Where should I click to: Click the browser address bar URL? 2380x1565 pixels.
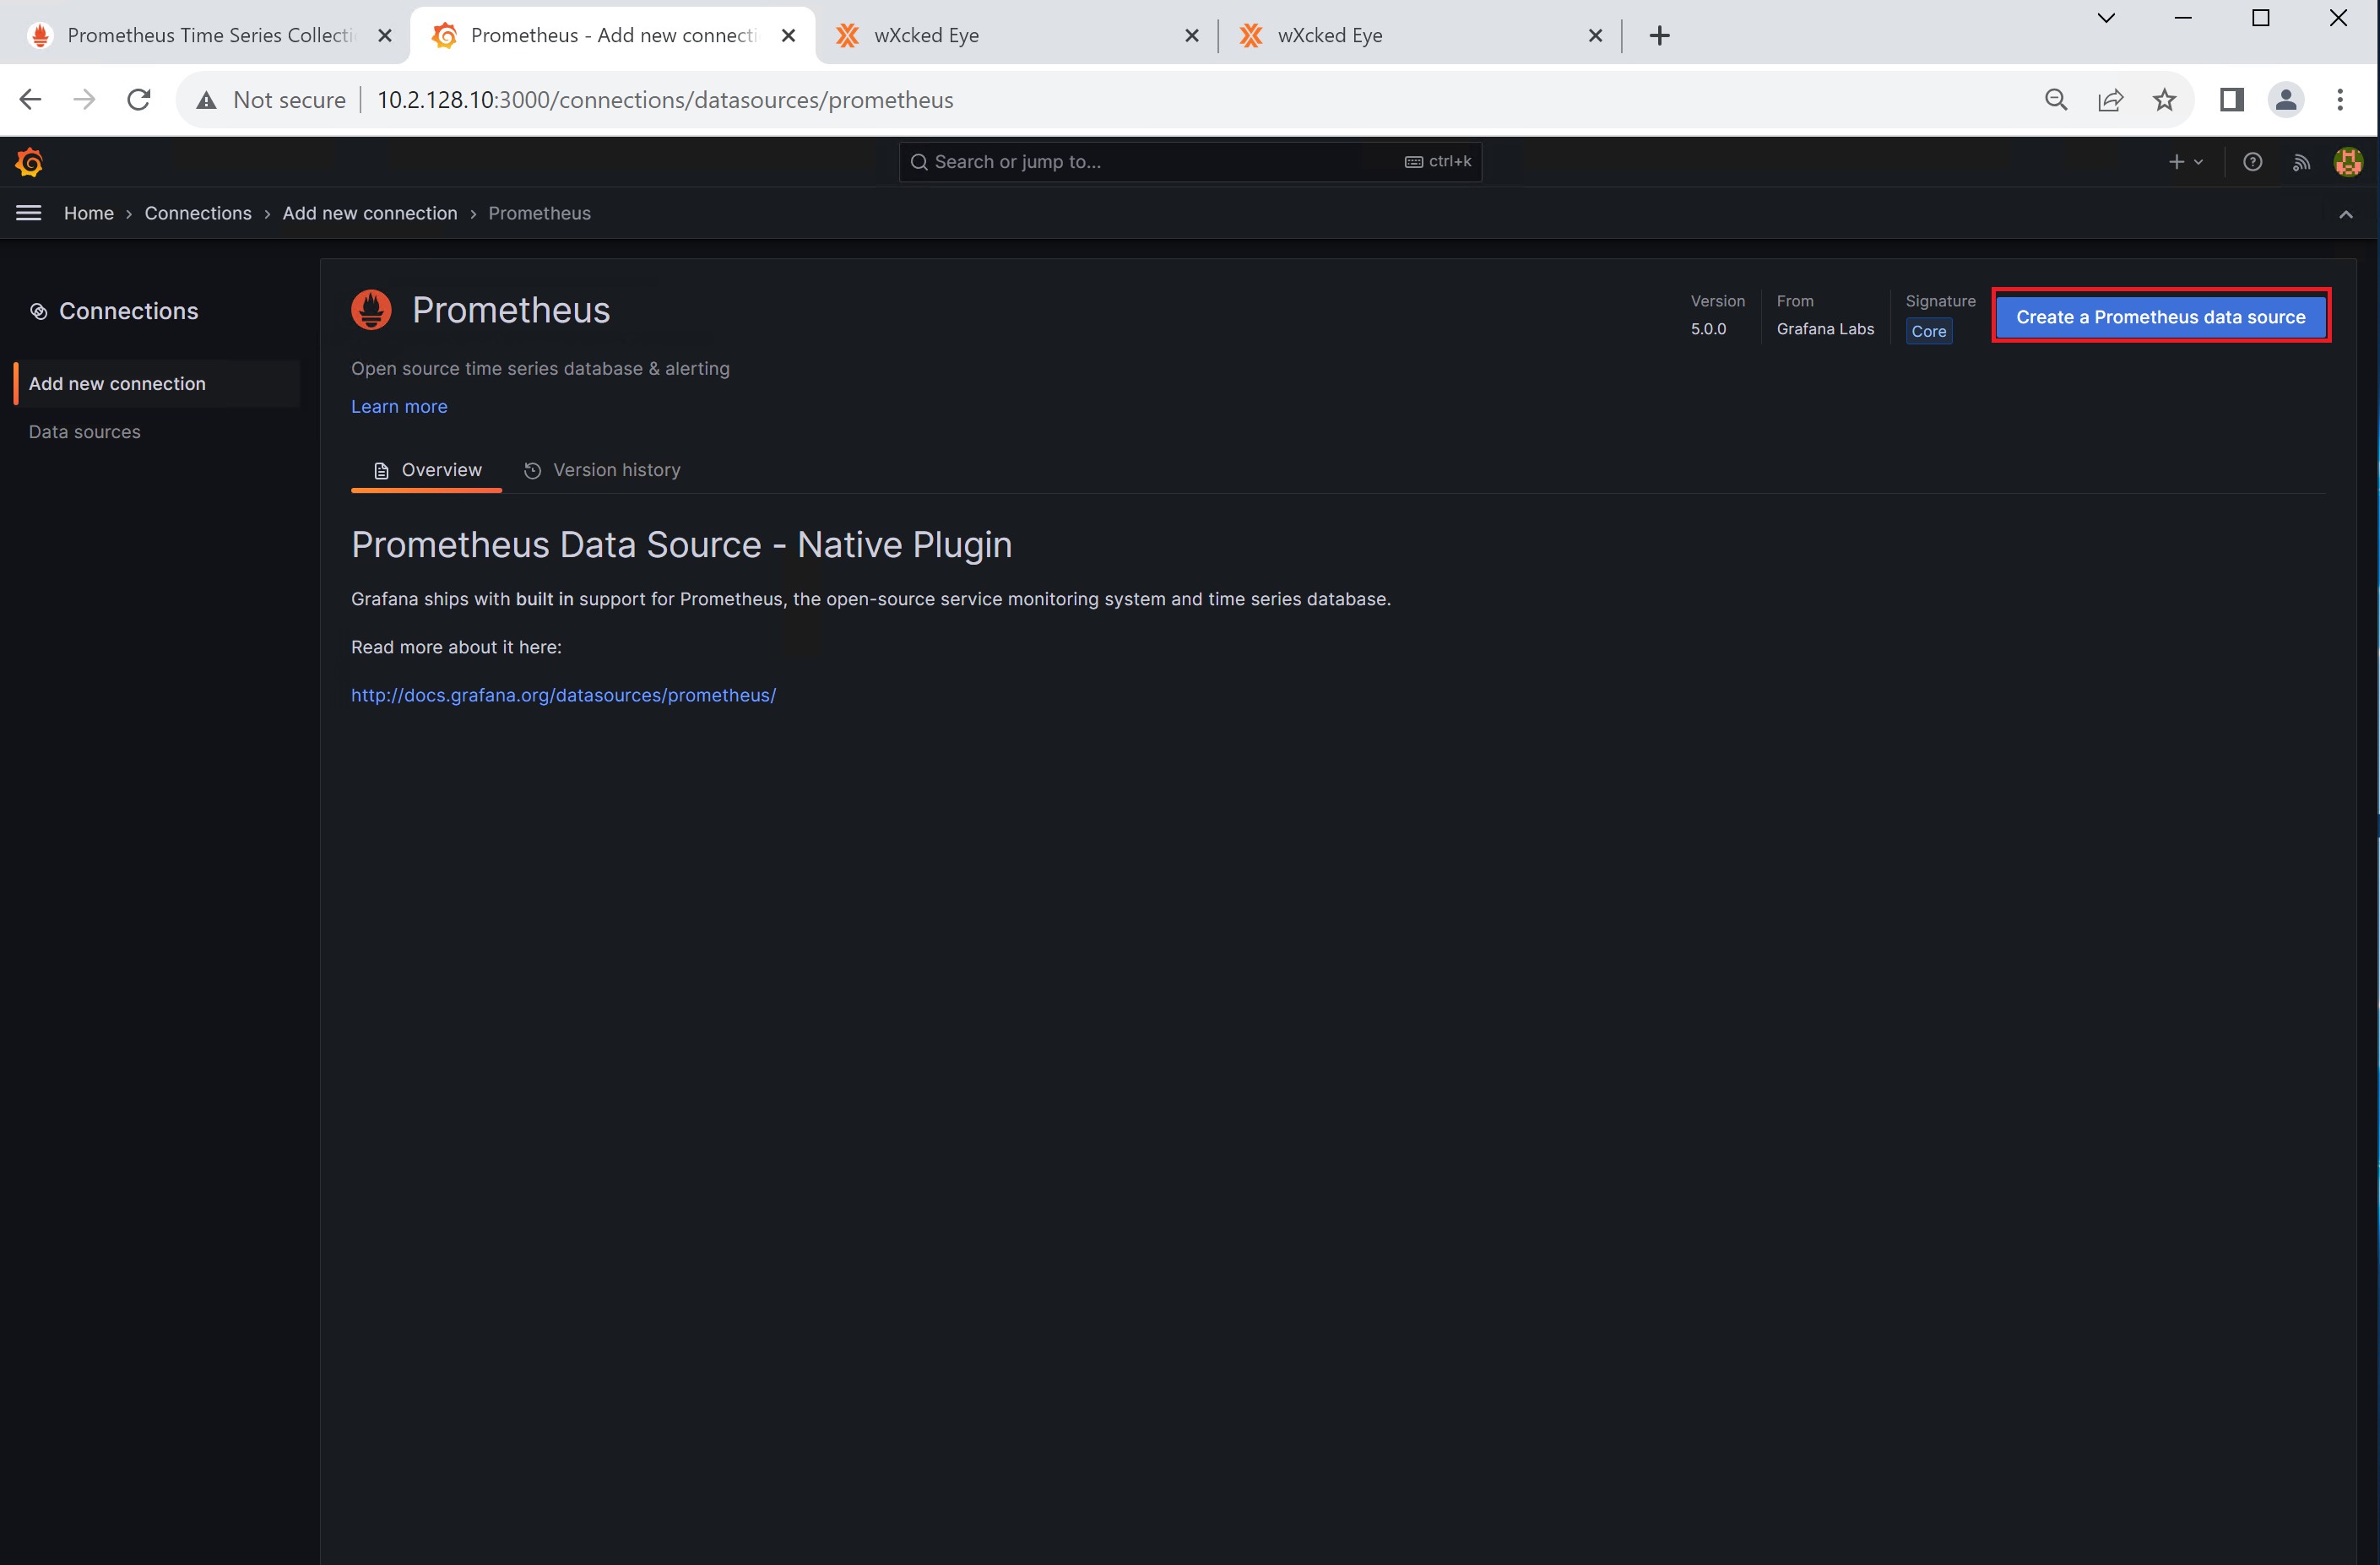pyautogui.click(x=665, y=100)
